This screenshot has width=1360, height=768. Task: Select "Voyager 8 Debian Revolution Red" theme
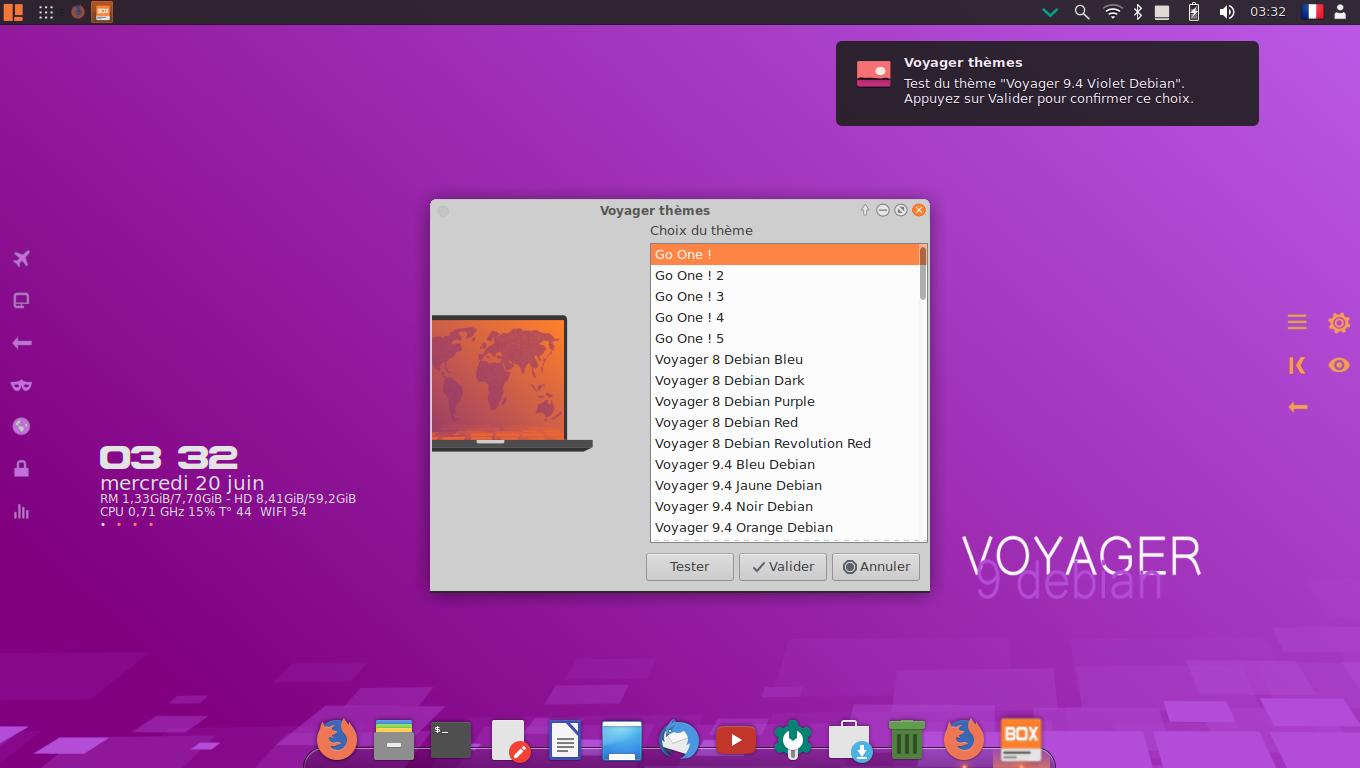pyautogui.click(x=785, y=444)
